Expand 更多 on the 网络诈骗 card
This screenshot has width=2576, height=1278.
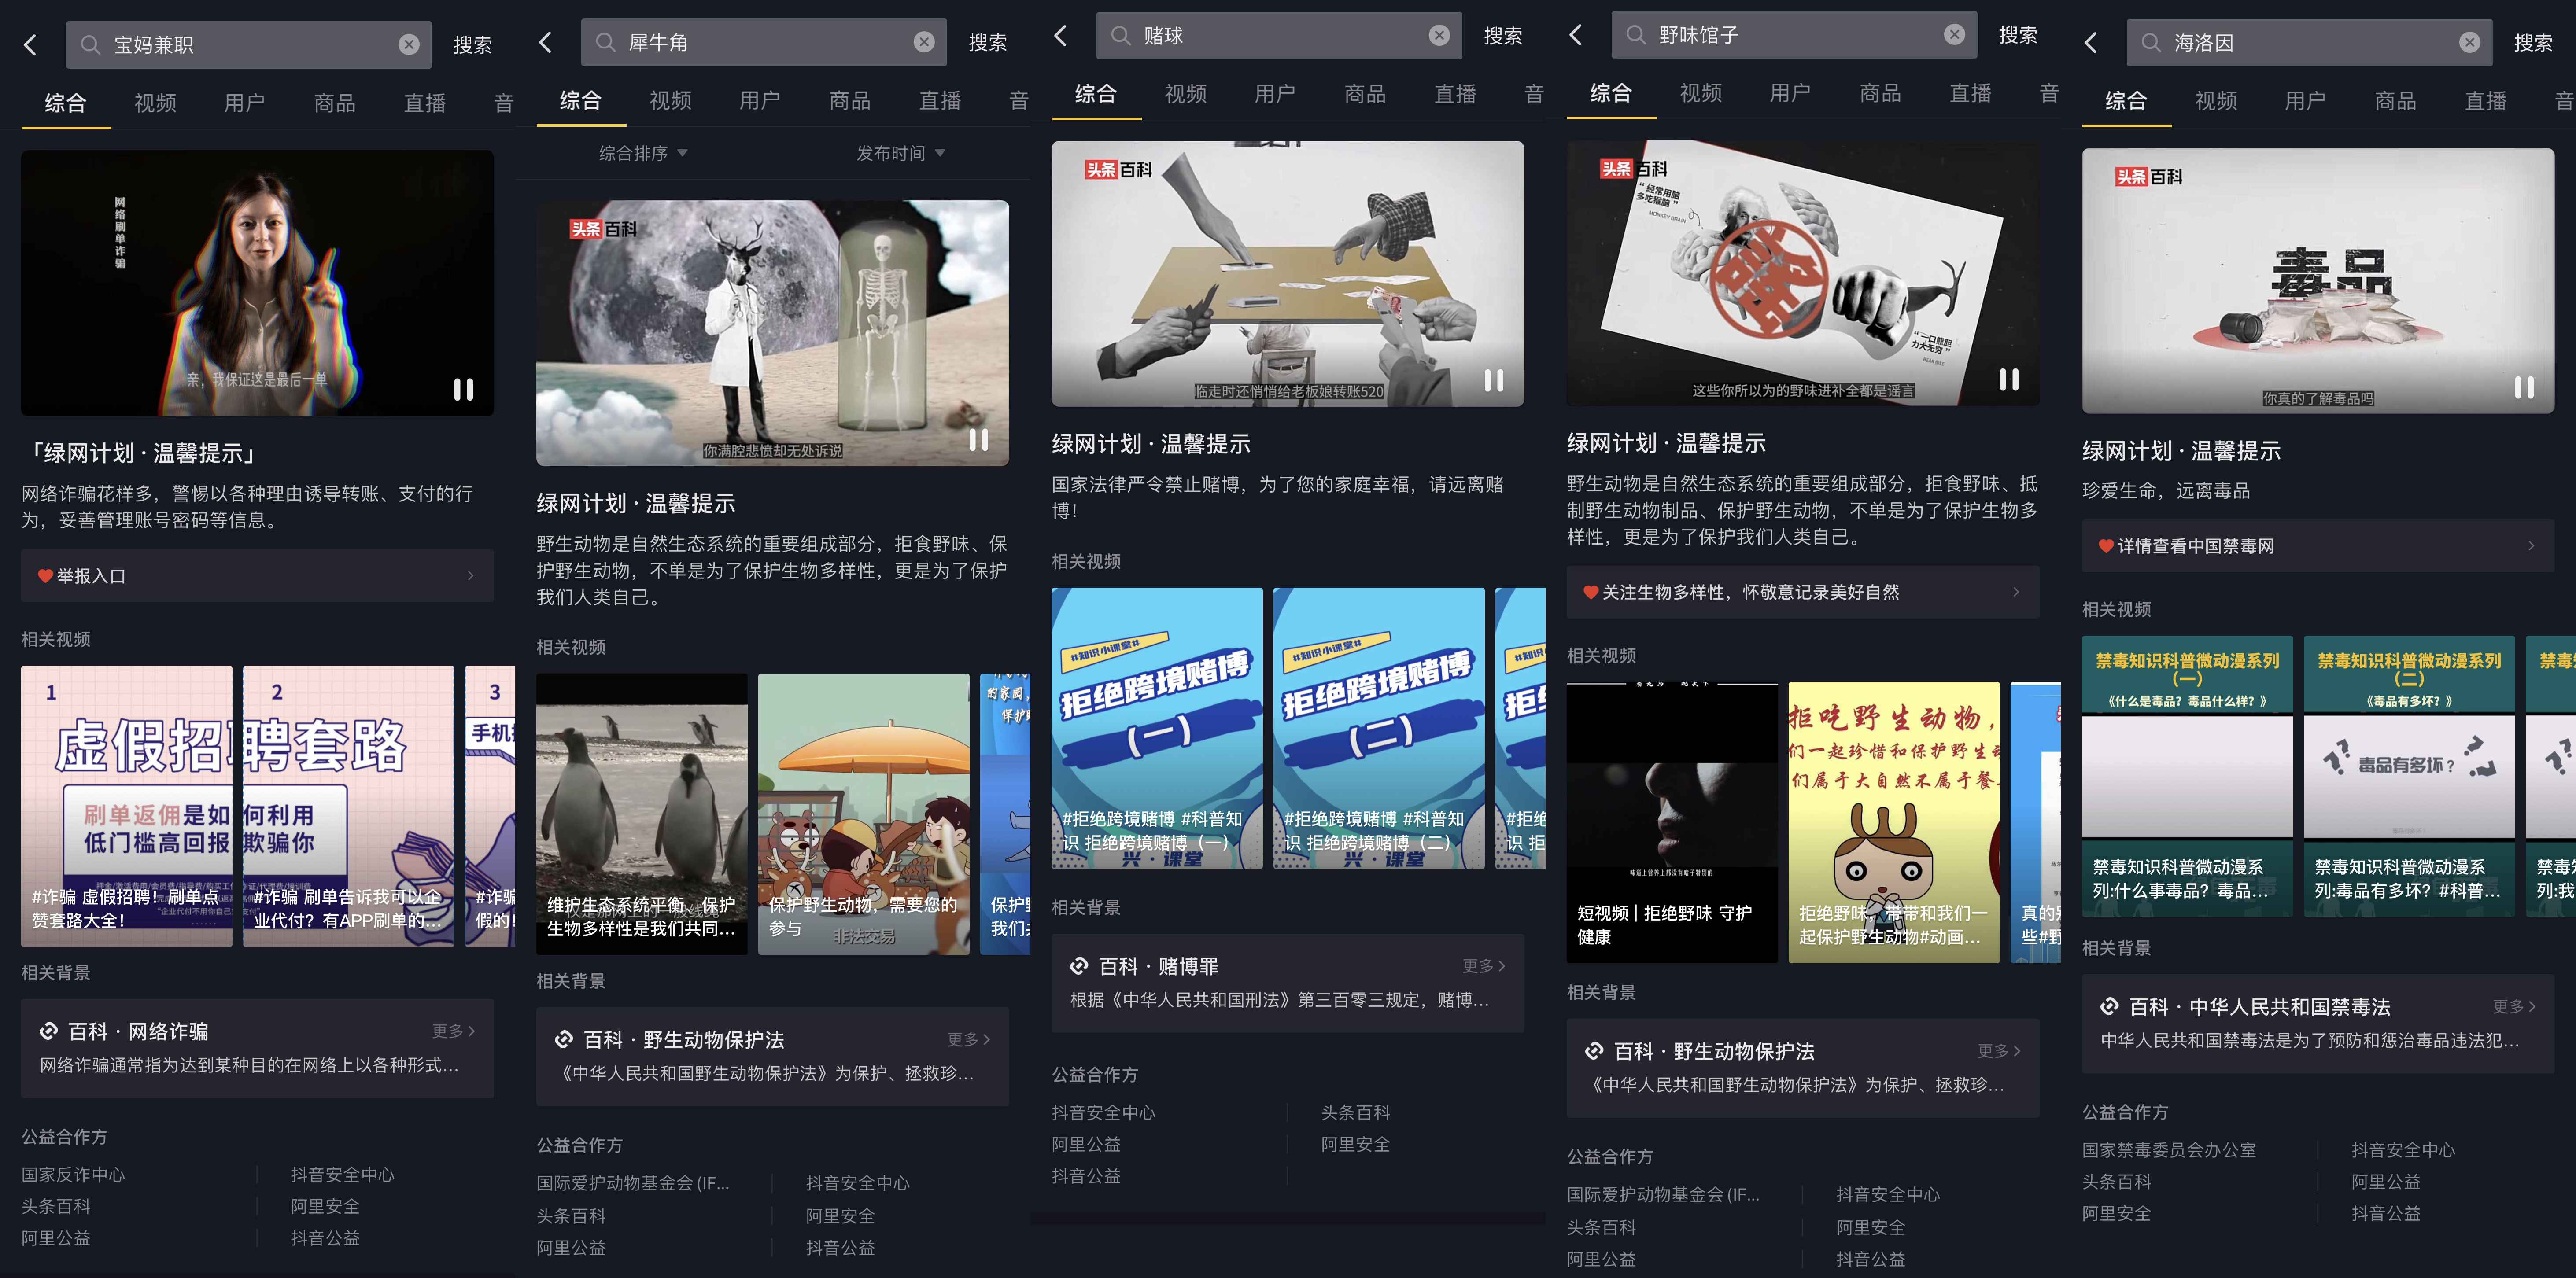click(453, 1031)
